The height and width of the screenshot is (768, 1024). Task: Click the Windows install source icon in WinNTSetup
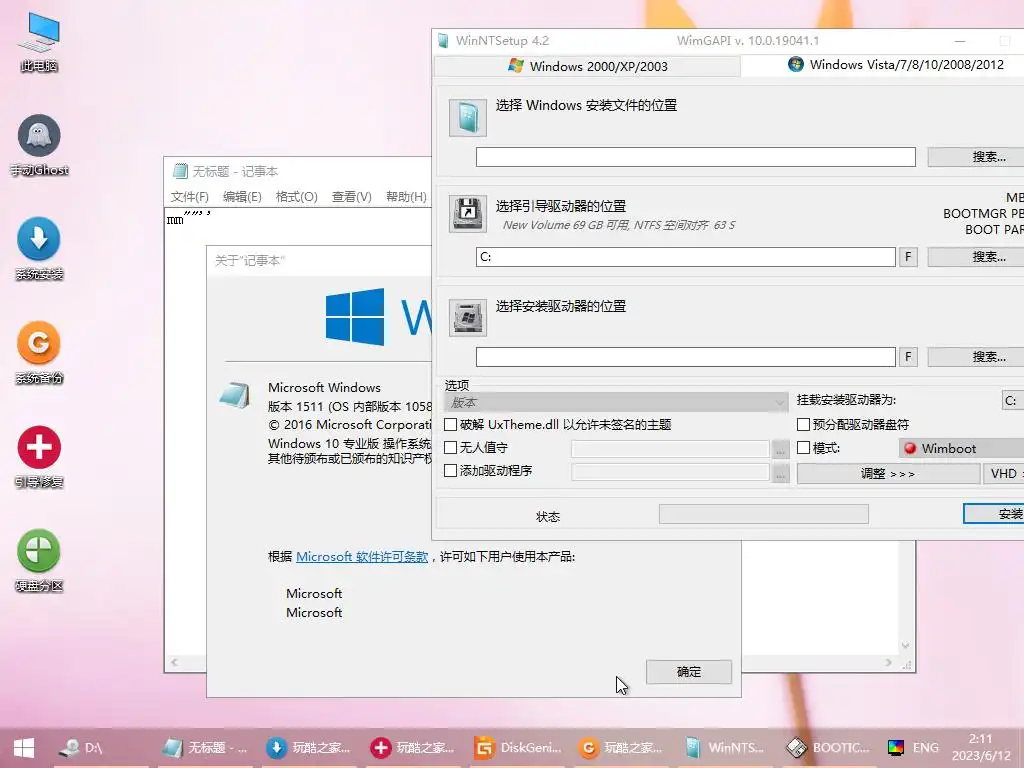[x=468, y=118]
